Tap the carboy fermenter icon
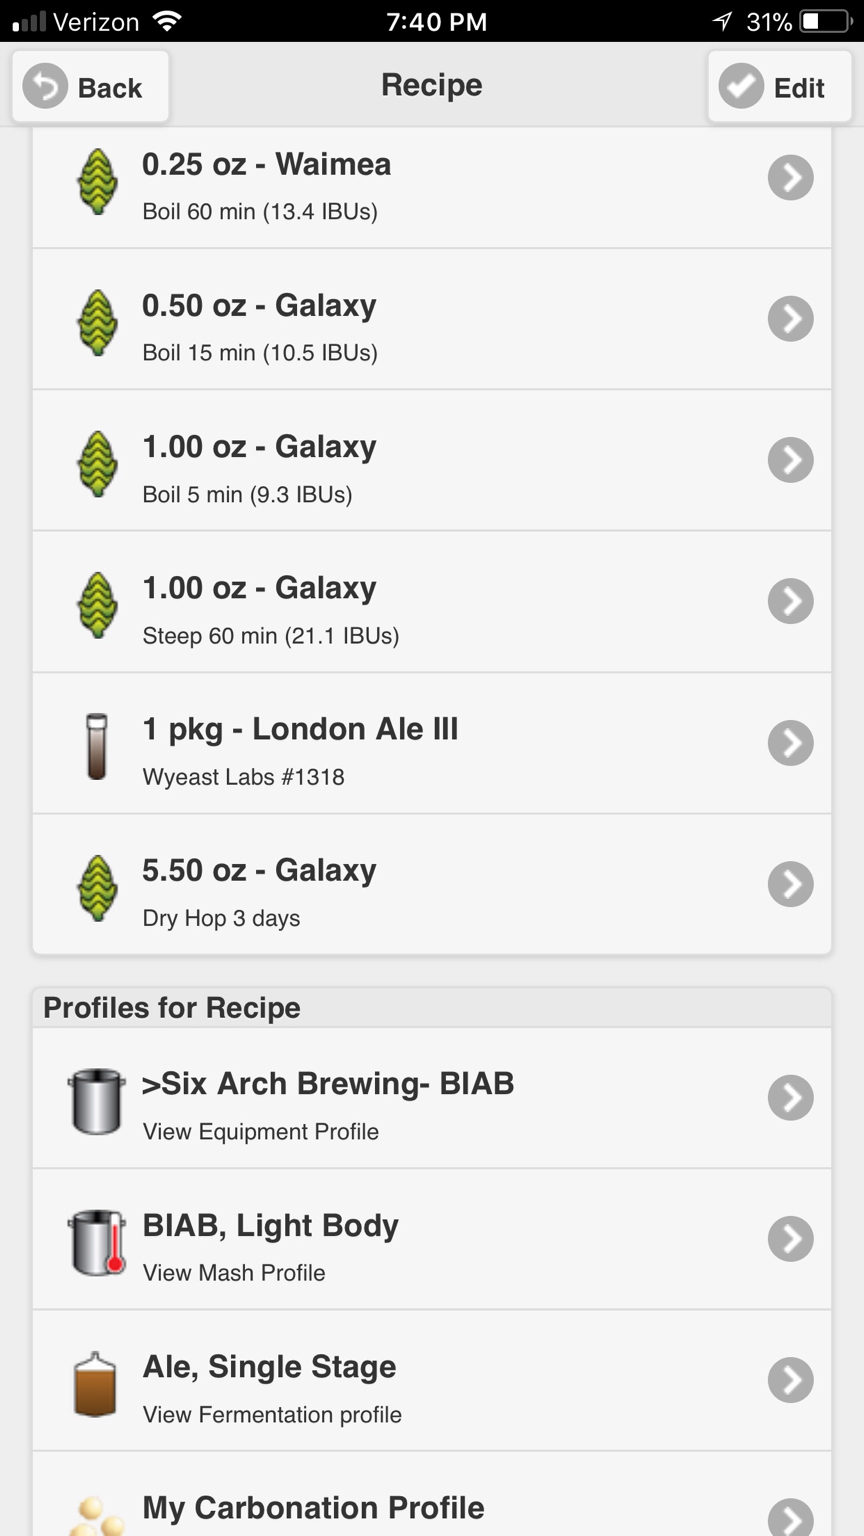864x1536 pixels. tap(96, 1384)
